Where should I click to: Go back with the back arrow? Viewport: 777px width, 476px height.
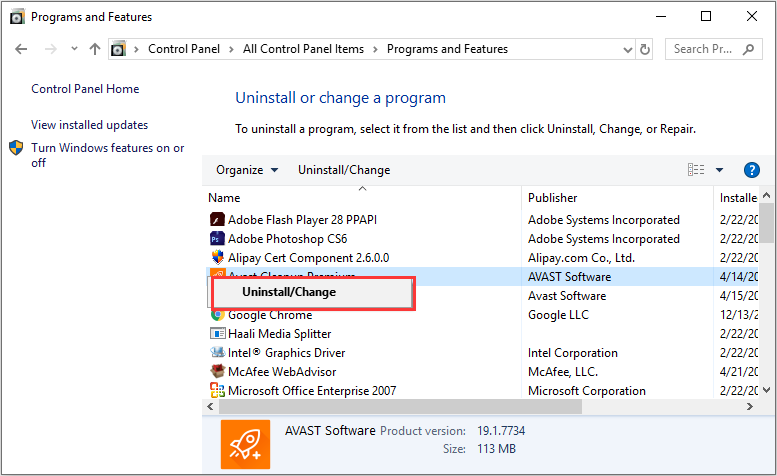coord(21,49)
